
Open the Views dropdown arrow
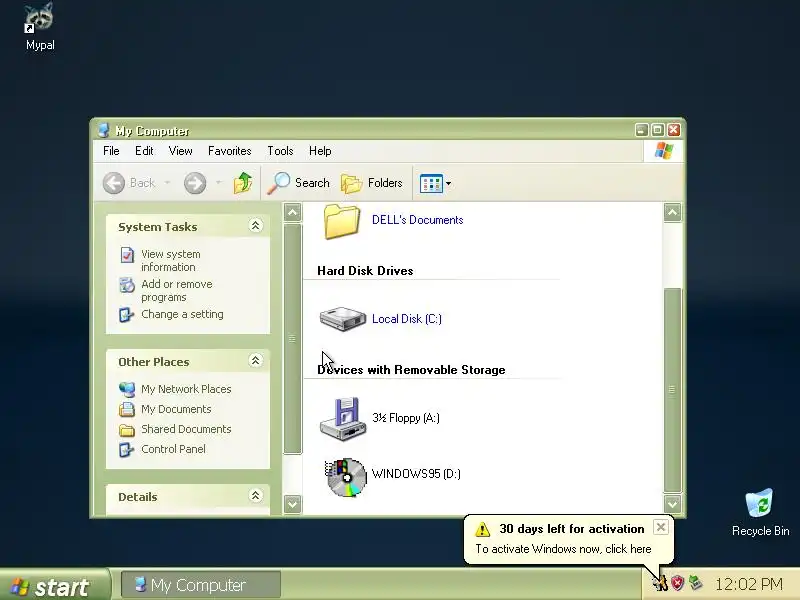point(448,184)
